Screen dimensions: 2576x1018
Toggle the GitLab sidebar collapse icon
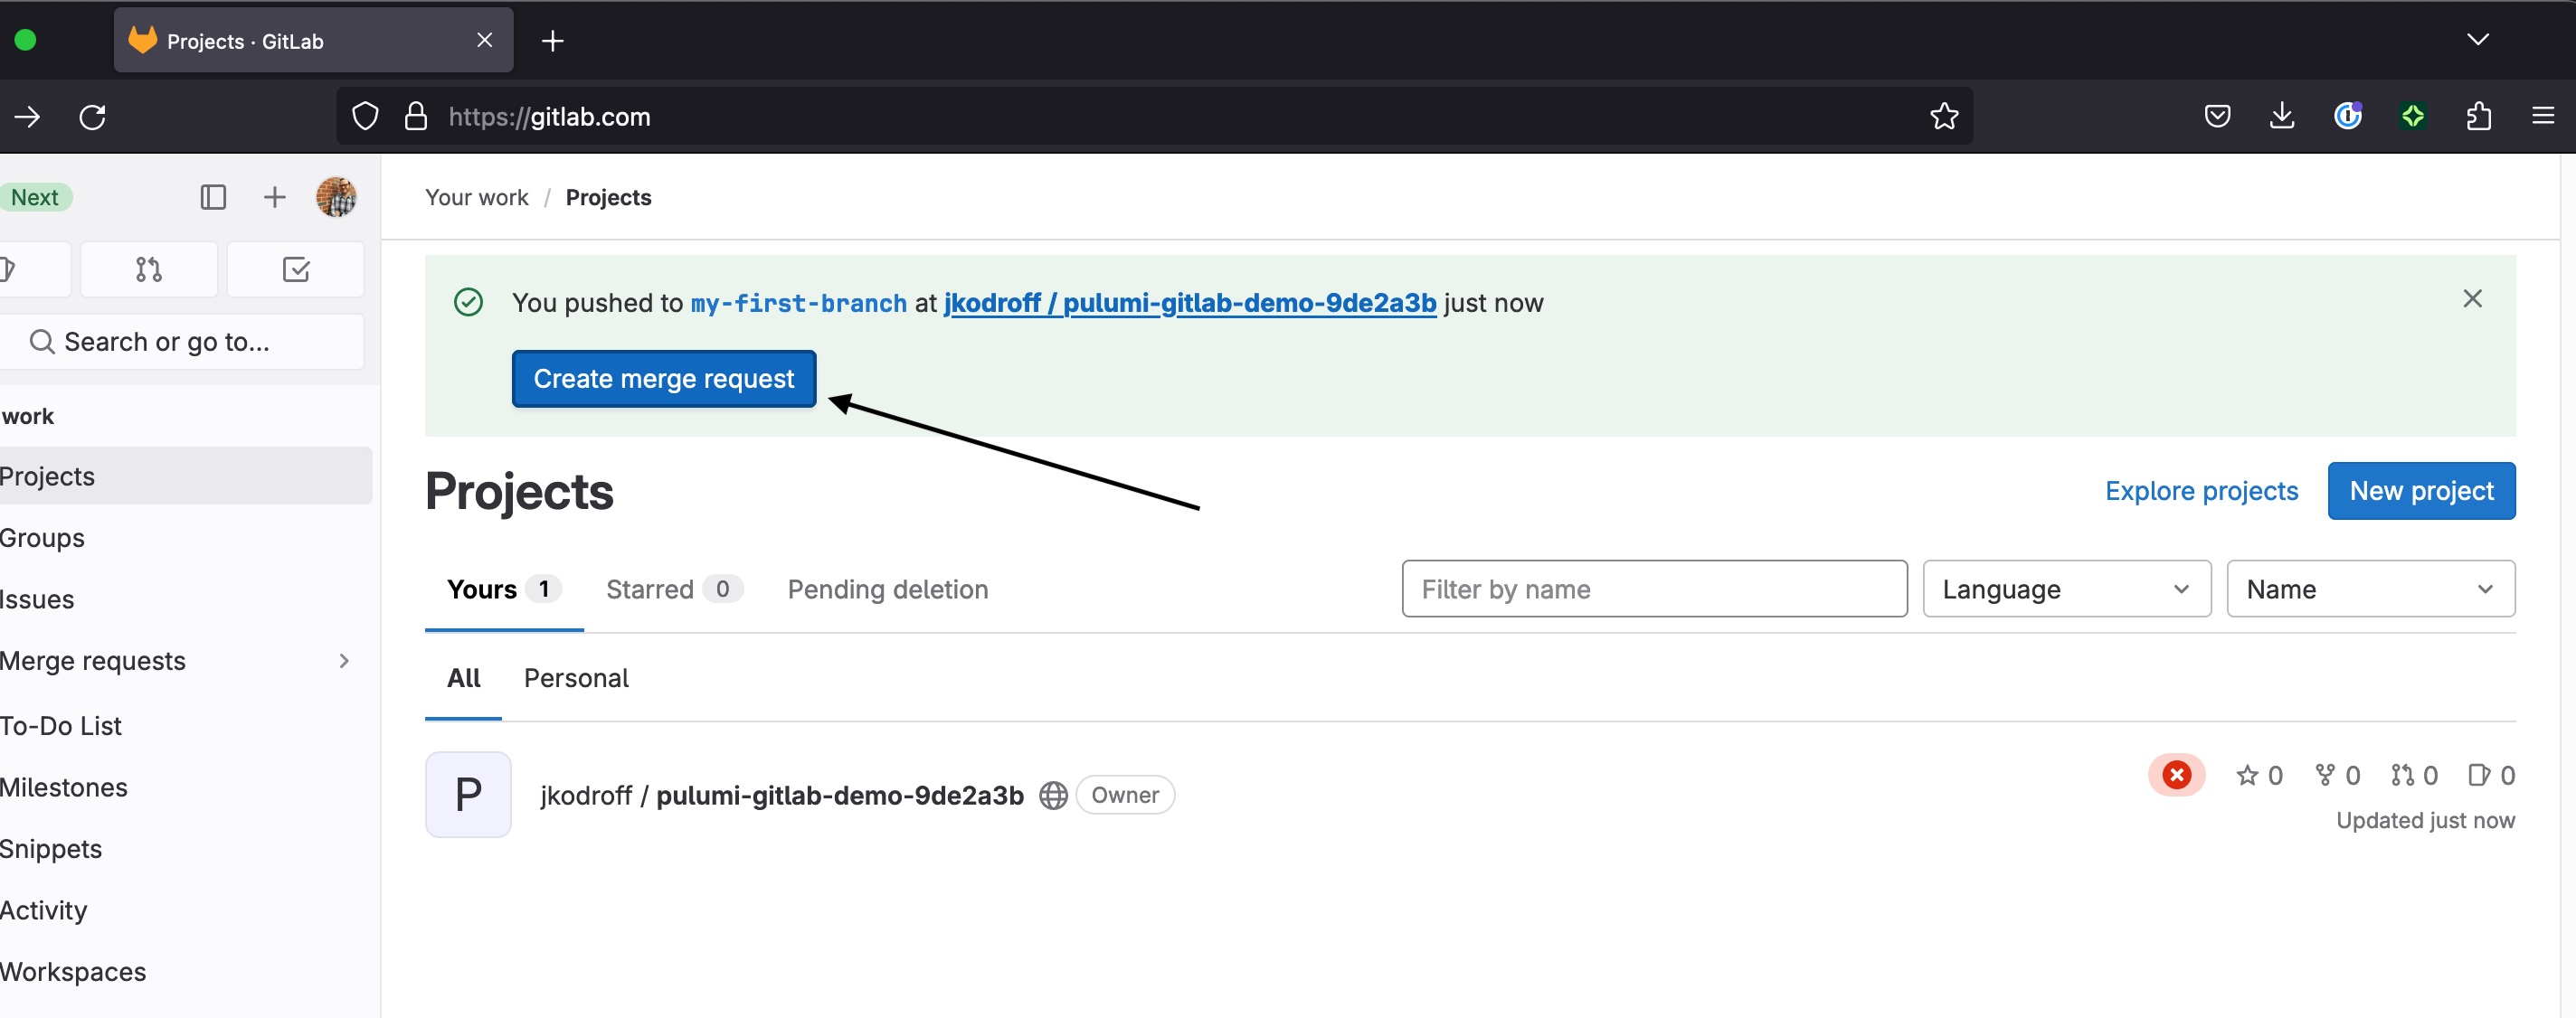click(213, 197)
